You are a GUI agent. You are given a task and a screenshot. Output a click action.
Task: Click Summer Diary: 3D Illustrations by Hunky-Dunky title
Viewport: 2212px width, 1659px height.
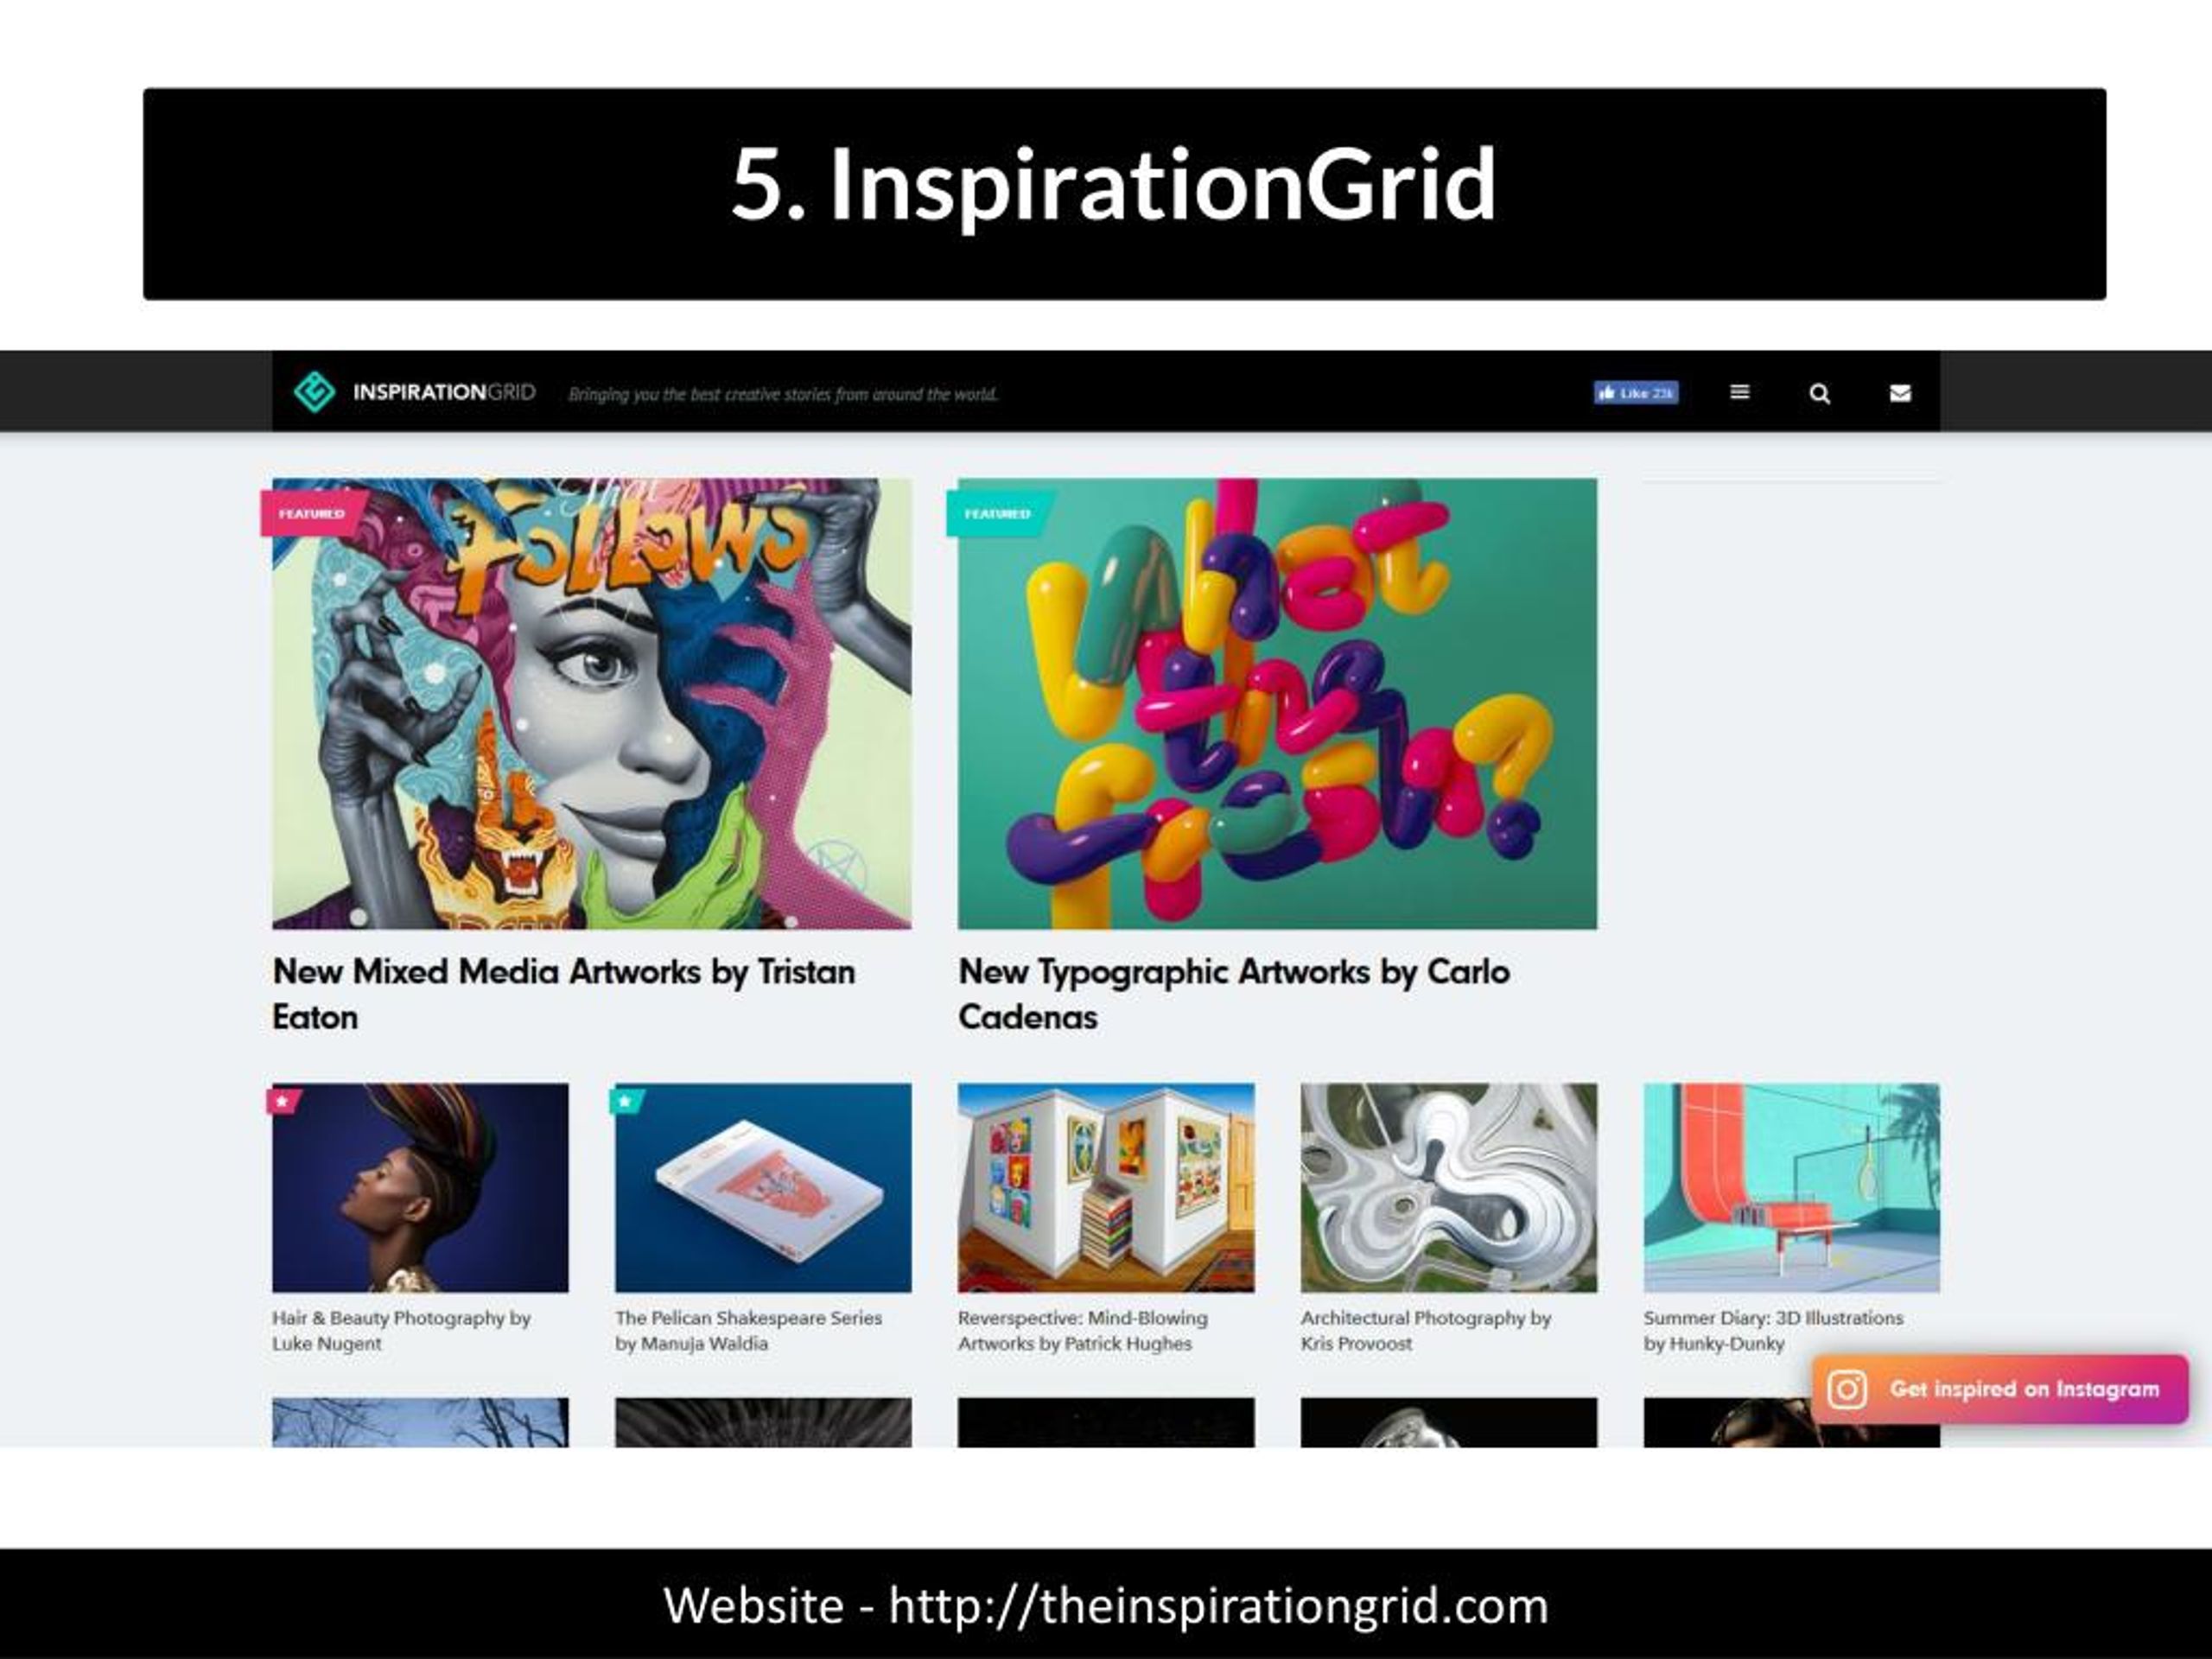click(1773, 1331)
